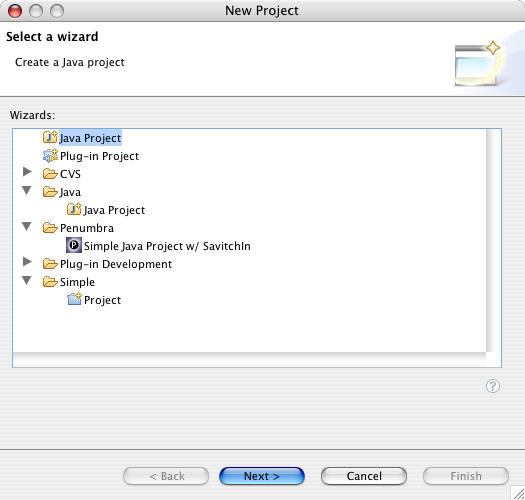Click the Simple Project icon
525x500 pixels.
[74, 299]
